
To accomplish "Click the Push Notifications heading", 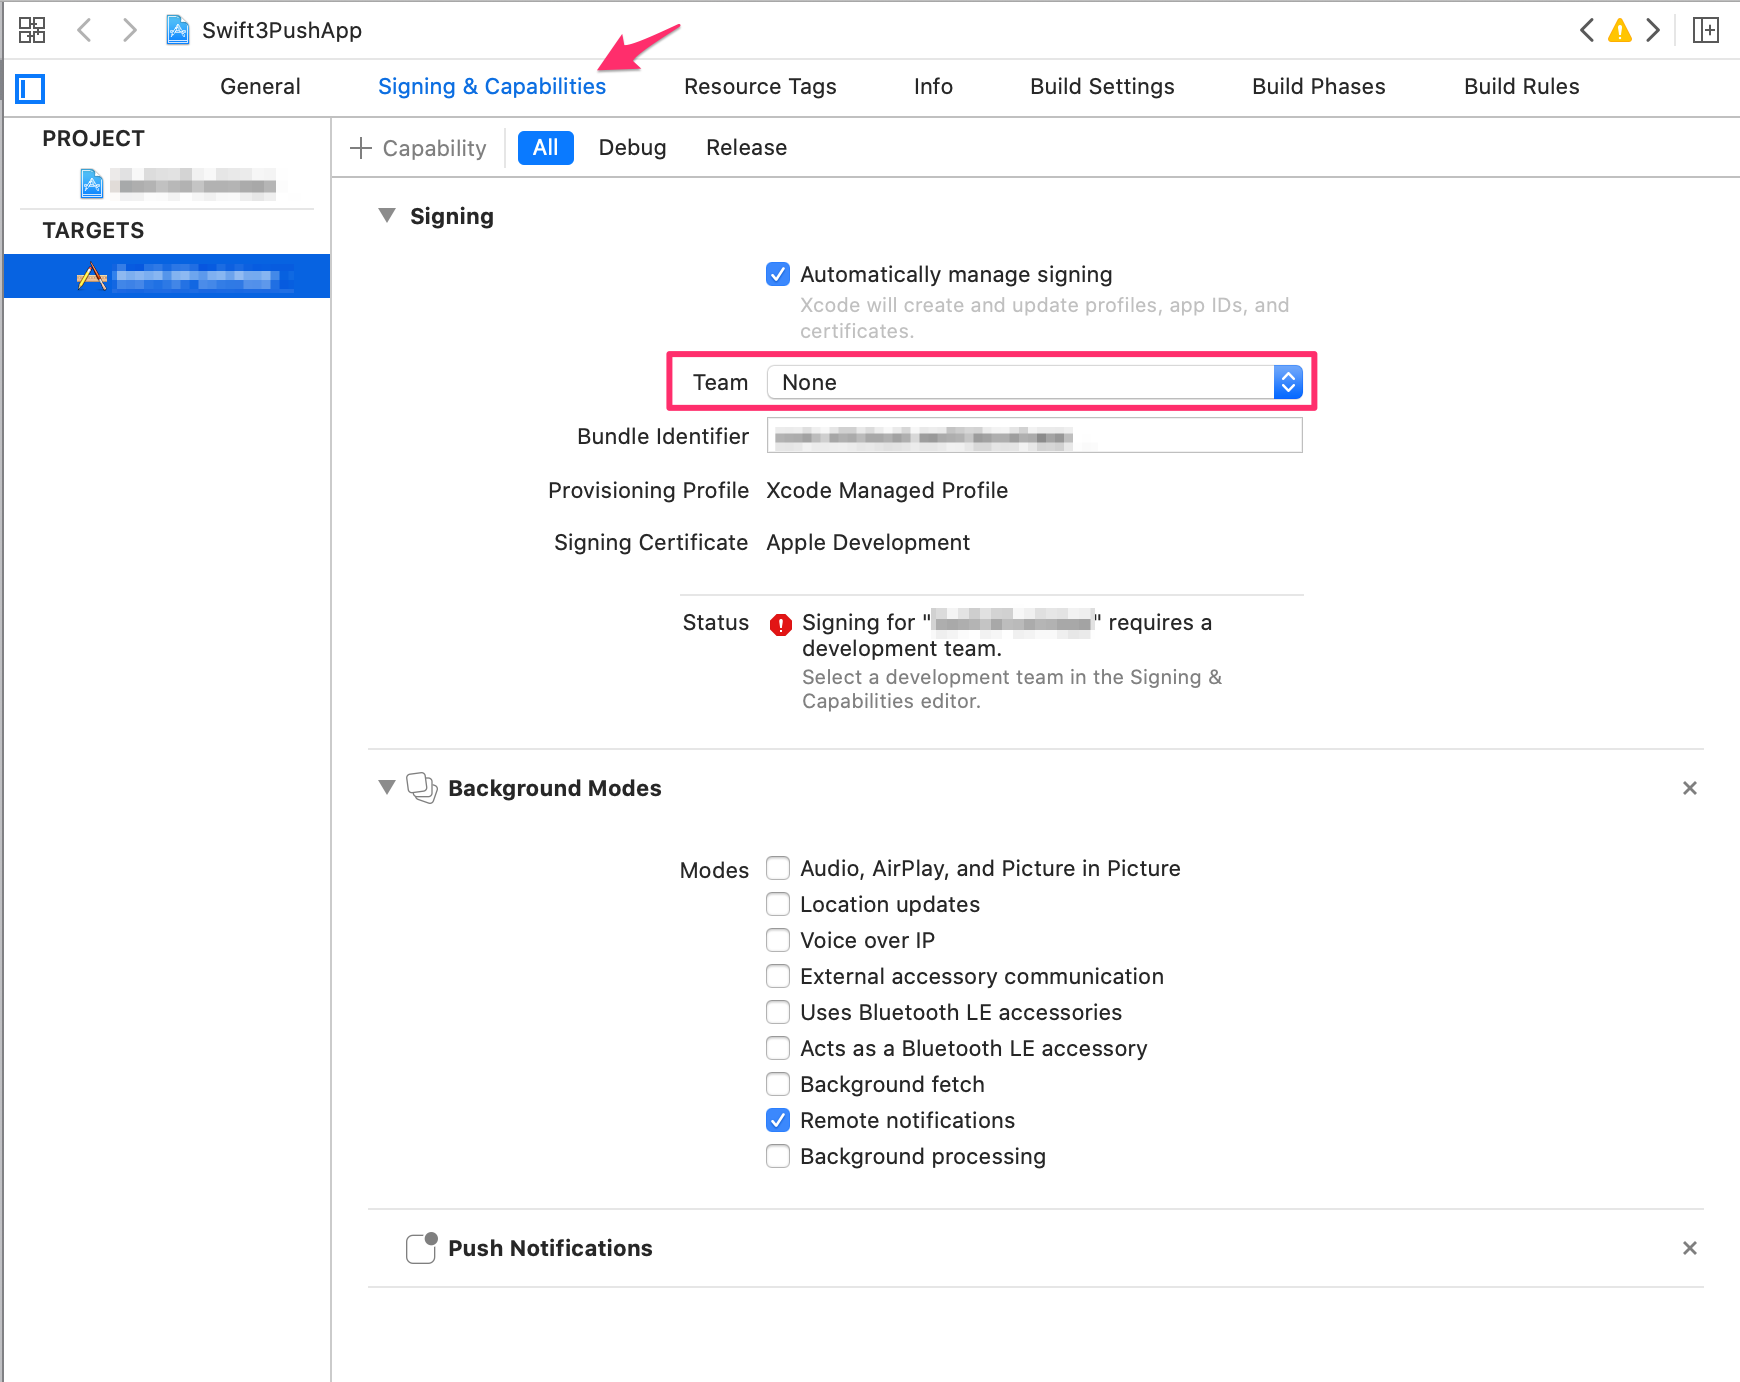I will 550,1248.
